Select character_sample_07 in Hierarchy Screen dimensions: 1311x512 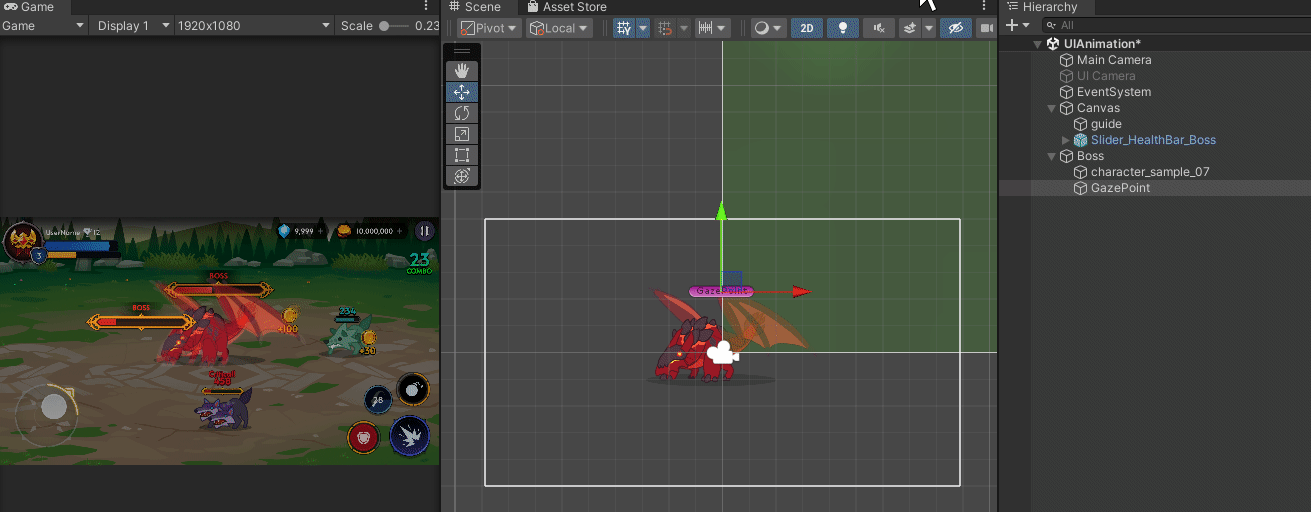click(x=1150, y=172)
